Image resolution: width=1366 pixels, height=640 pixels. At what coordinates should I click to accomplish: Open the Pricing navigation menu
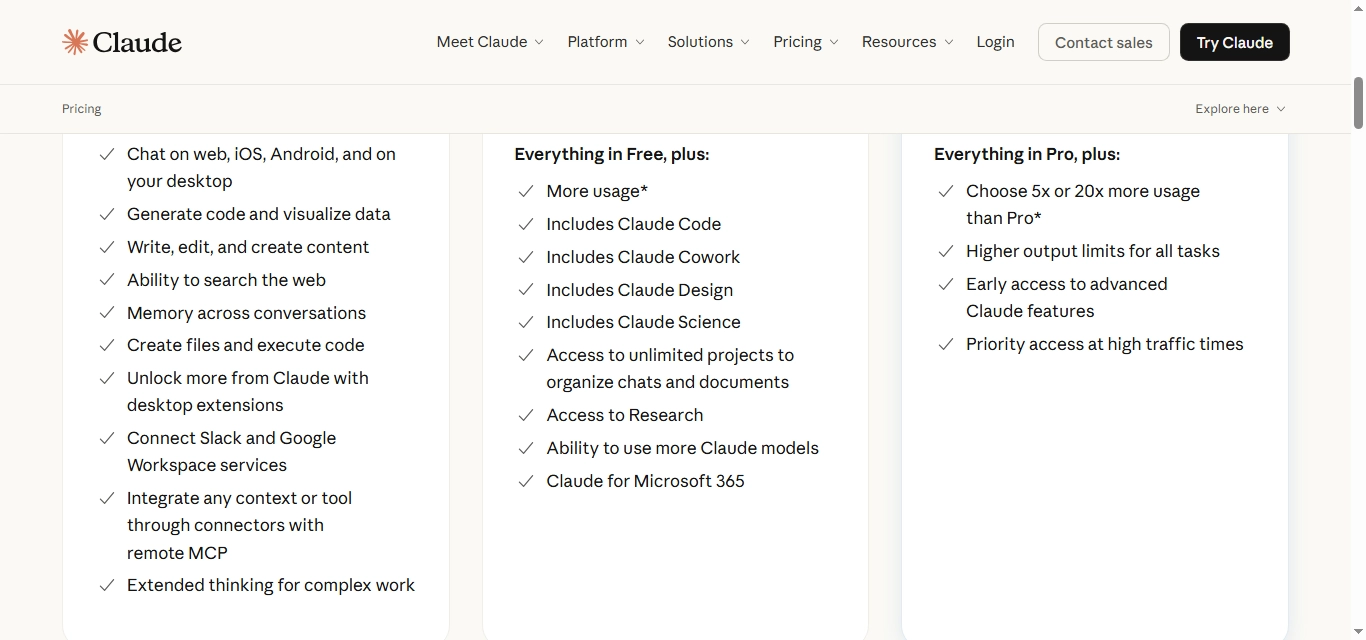pyautogui.click(x=806, y=42)
